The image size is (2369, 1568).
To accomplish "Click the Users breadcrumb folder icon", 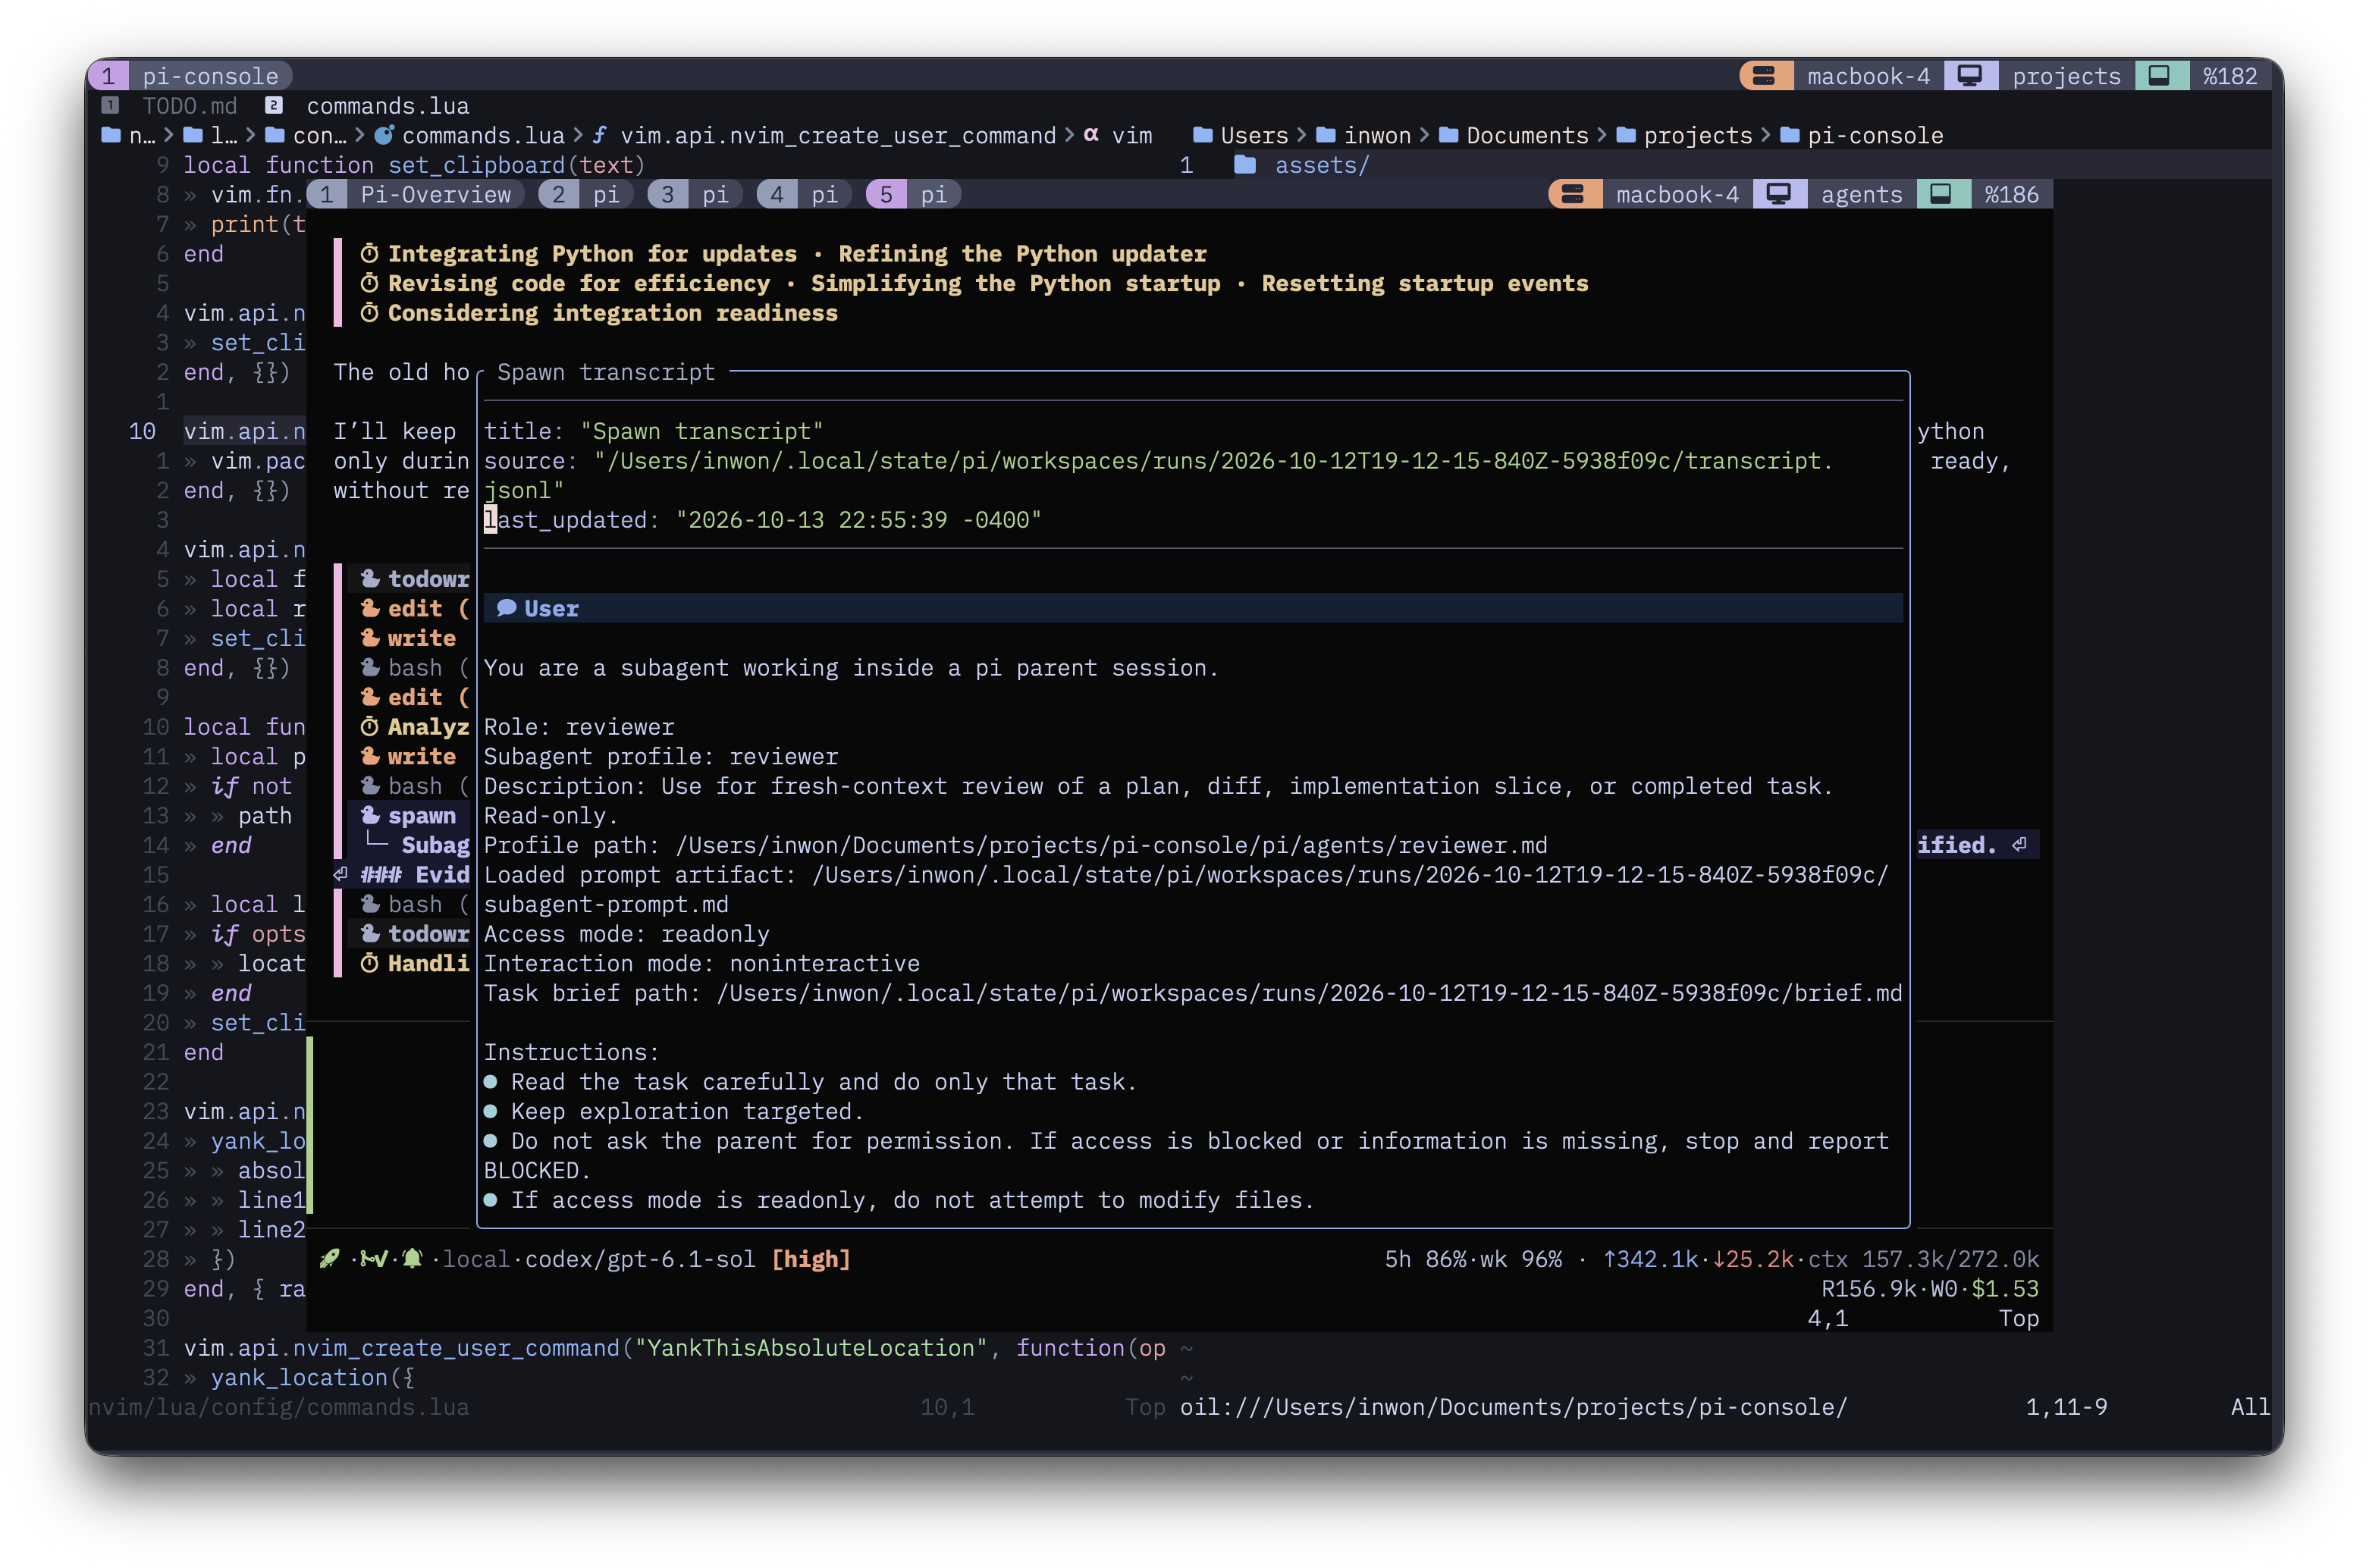I will coord(1203,135).
